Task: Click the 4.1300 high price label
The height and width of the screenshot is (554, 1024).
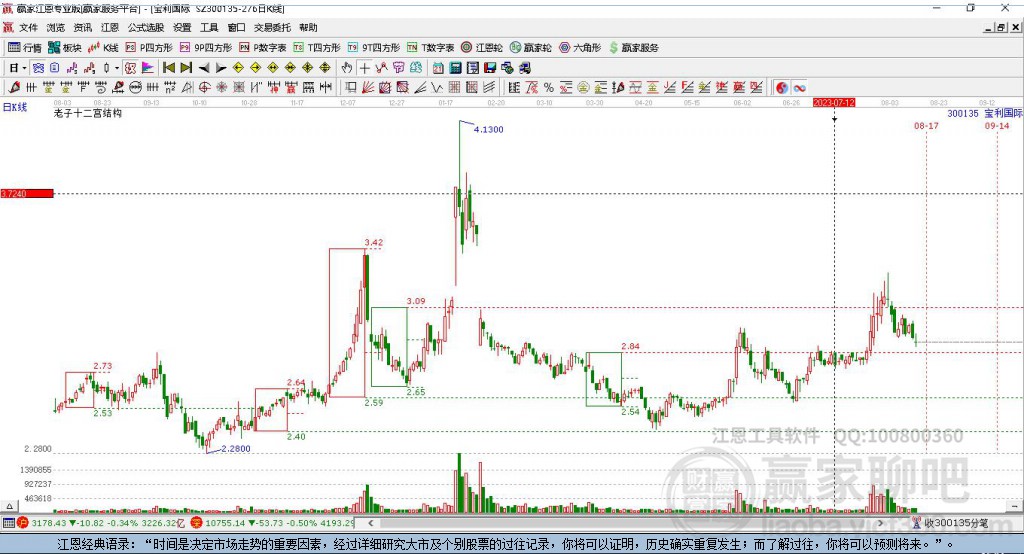Action: point(488,129)
